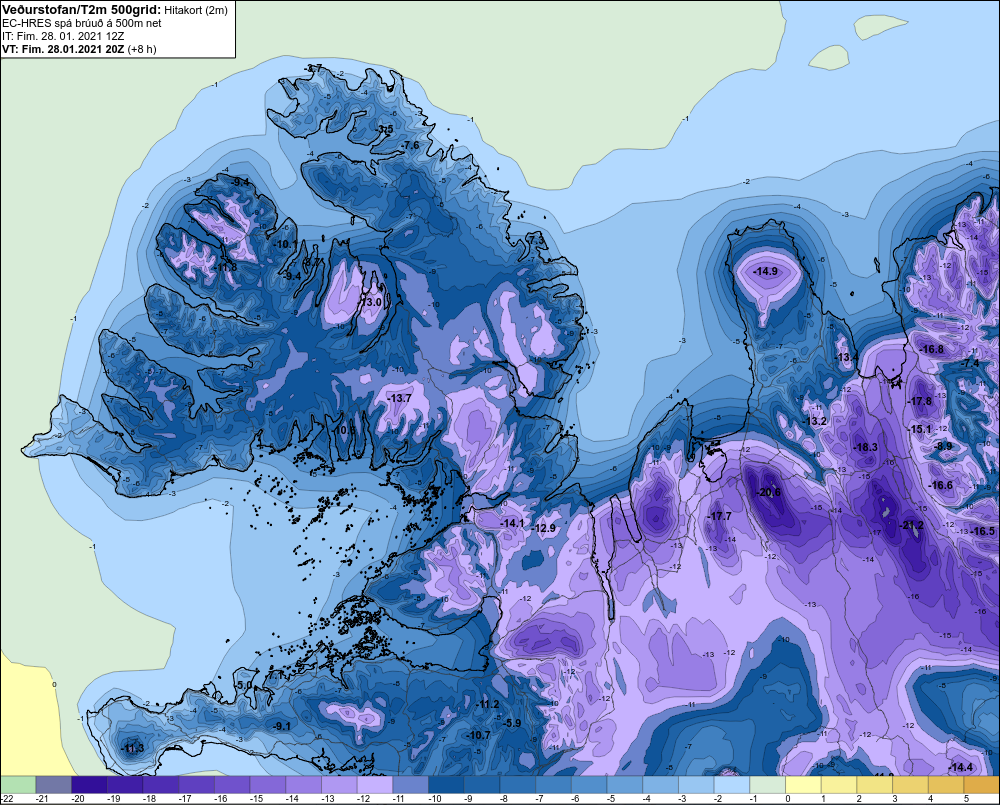Click the -10.7 temperature label
The image size is (1000, 805).
[478, 735]
